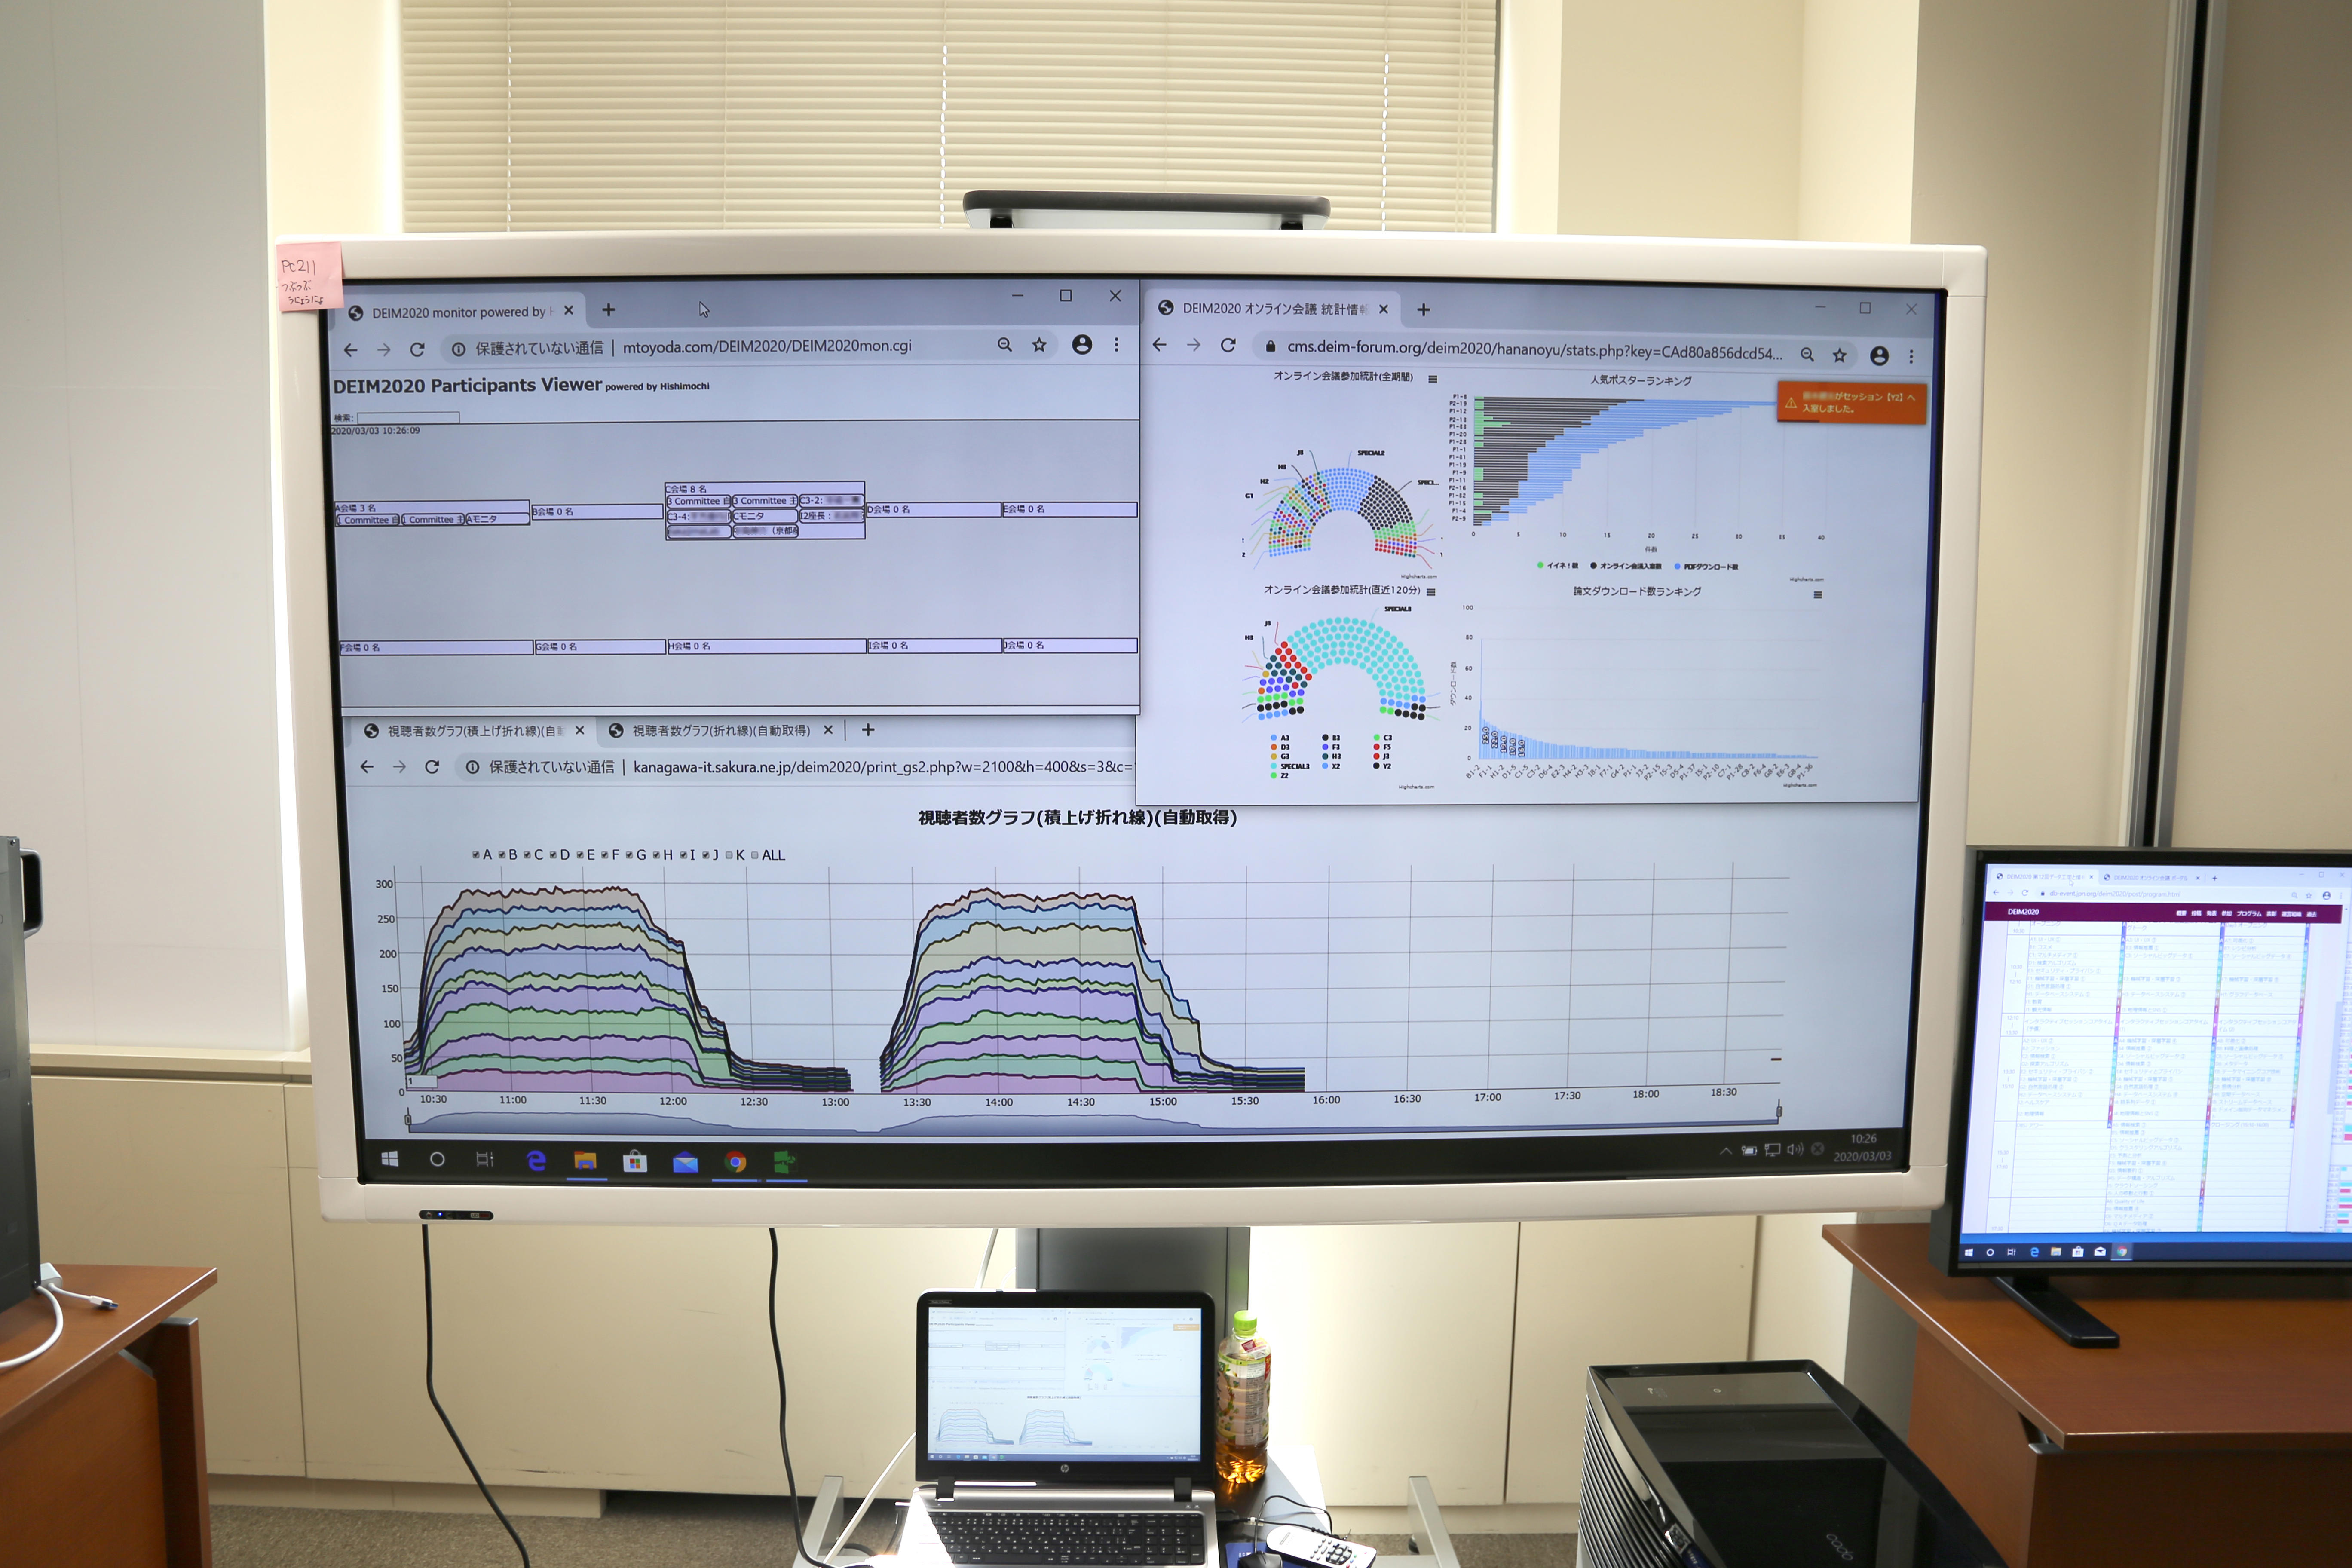
Task: Toggle the E series checkbox
Action: coord(579,855)
